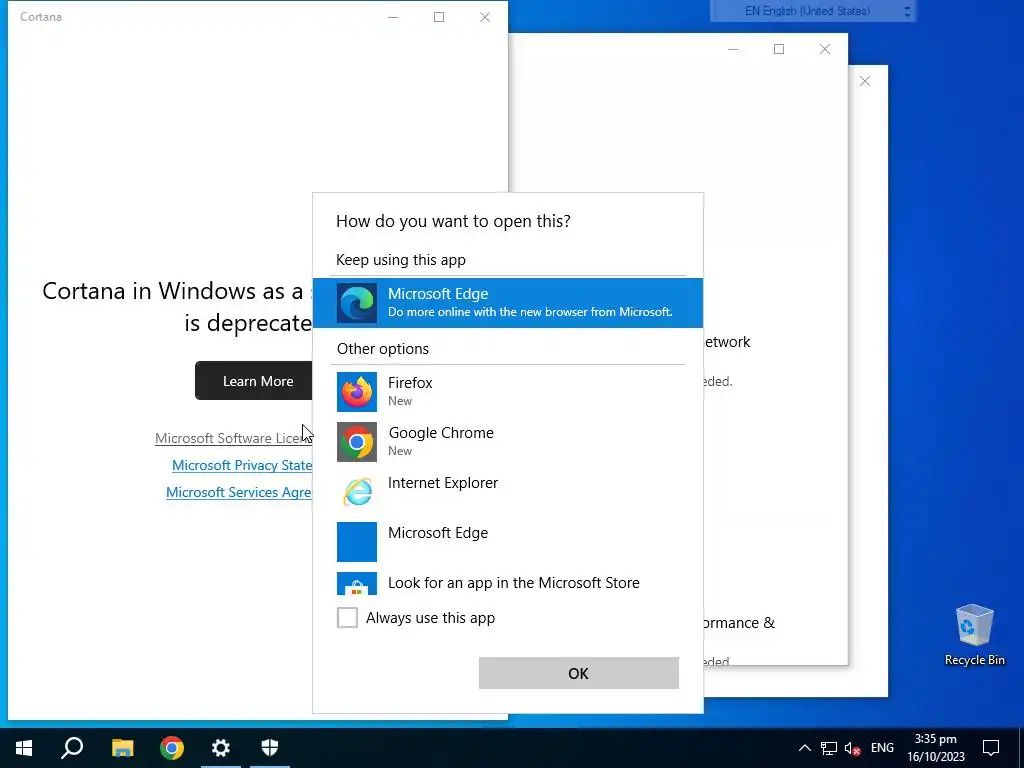Viewport: 1024px width, 768px height.
Task: Open the Windows Start menu
Action: [x=24, y=748]
